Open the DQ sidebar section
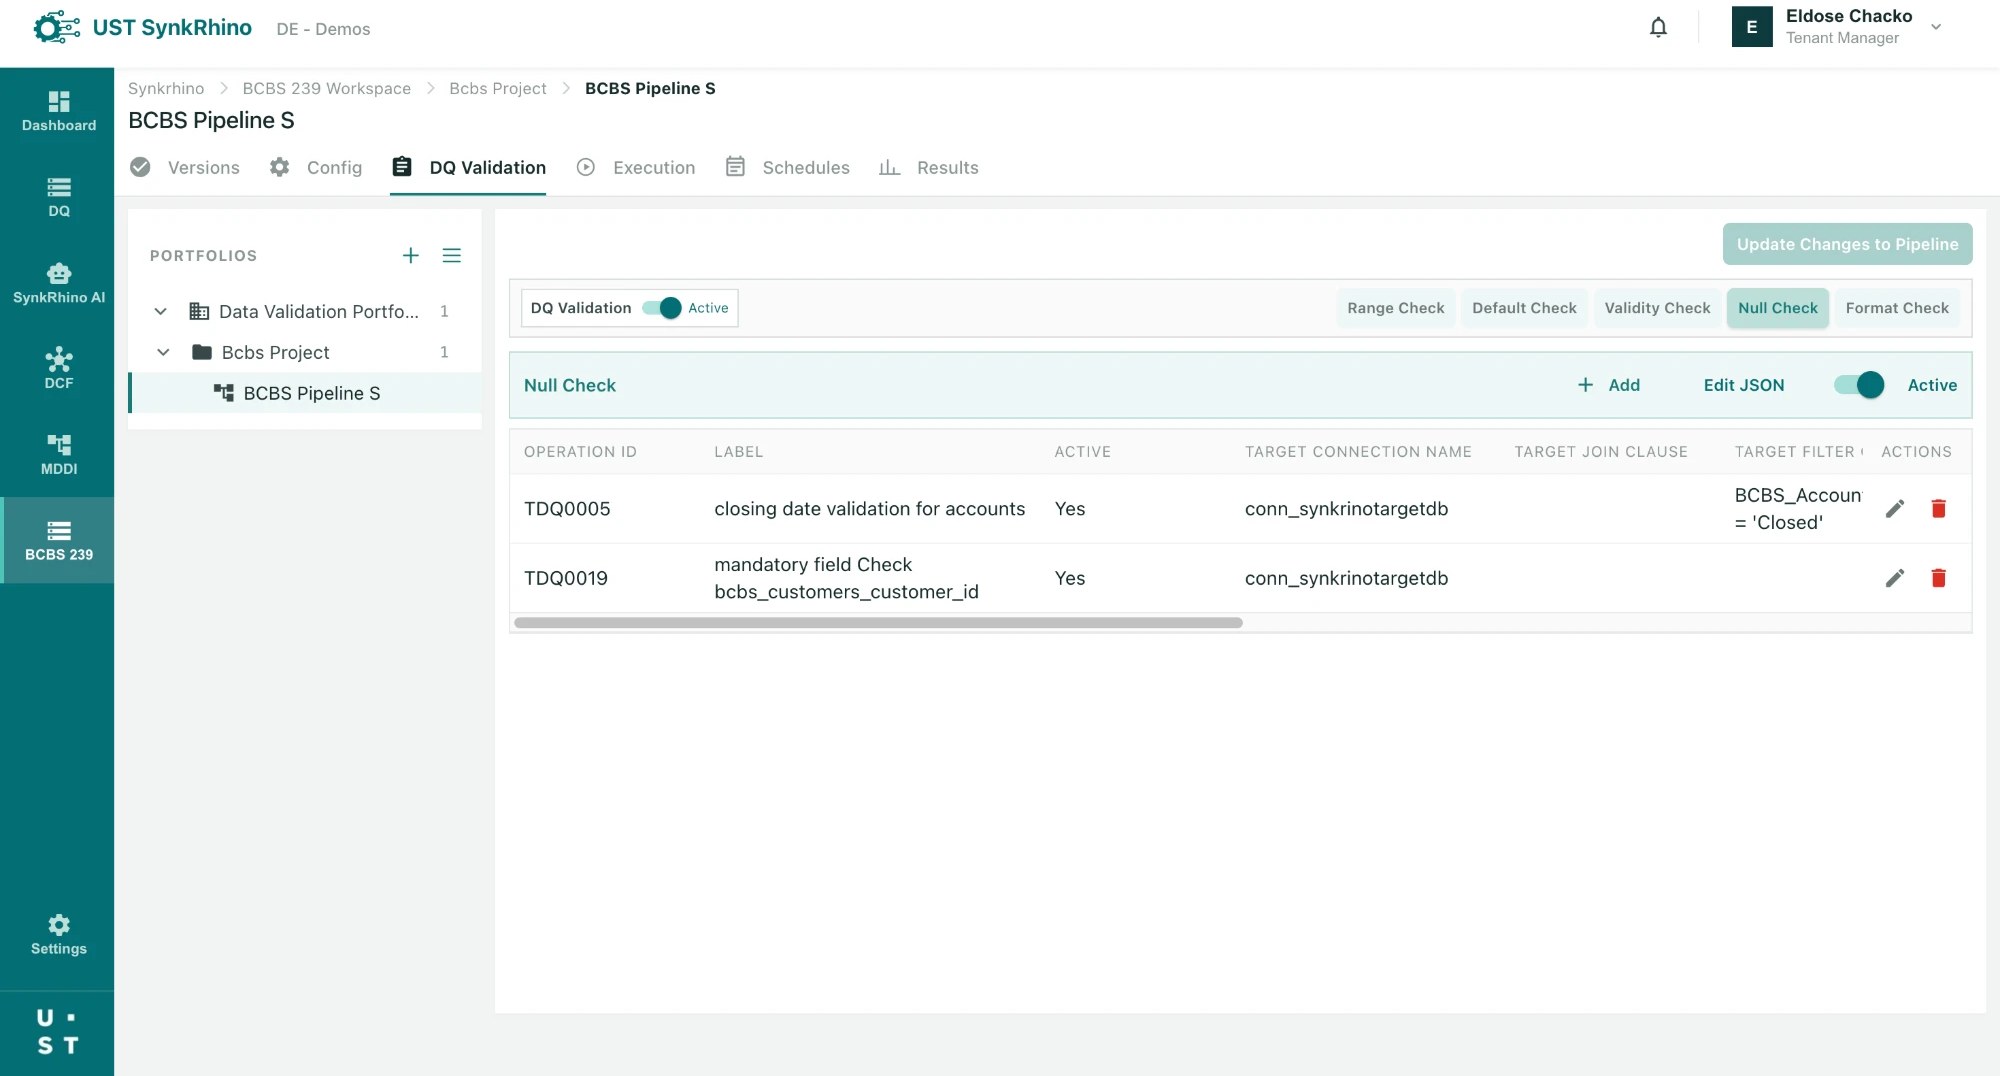 coord(58,196)
